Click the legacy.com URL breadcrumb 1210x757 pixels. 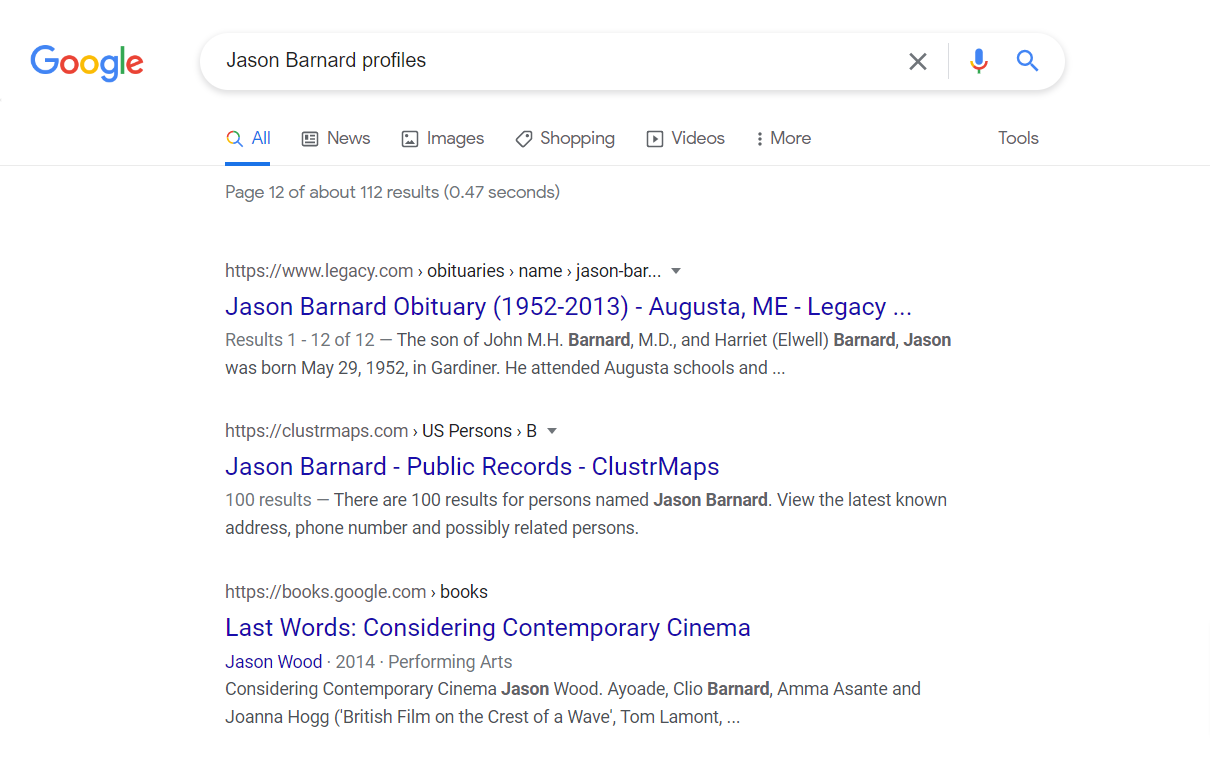pos(443,271)
